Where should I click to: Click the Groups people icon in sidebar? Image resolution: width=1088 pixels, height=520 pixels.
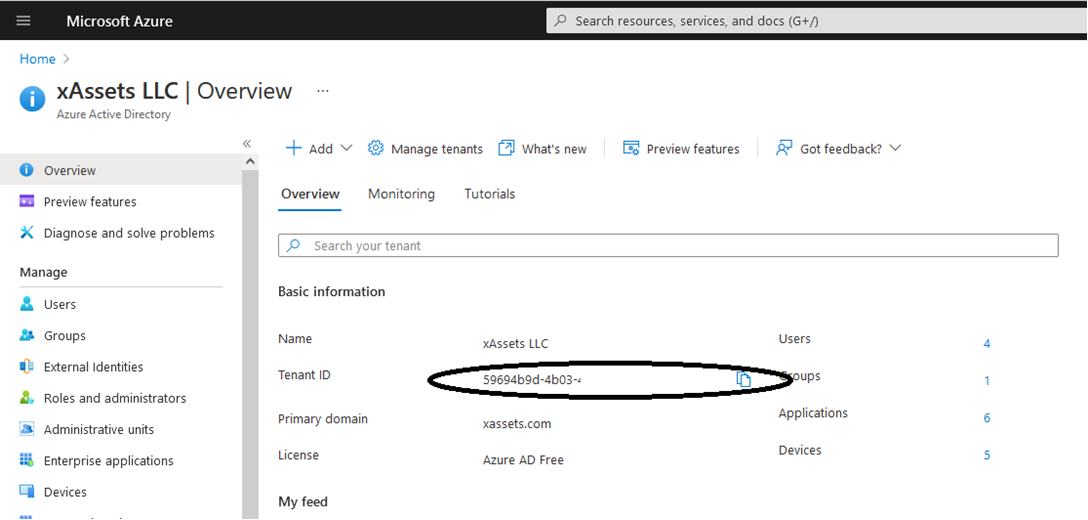[x=26, y=335]
